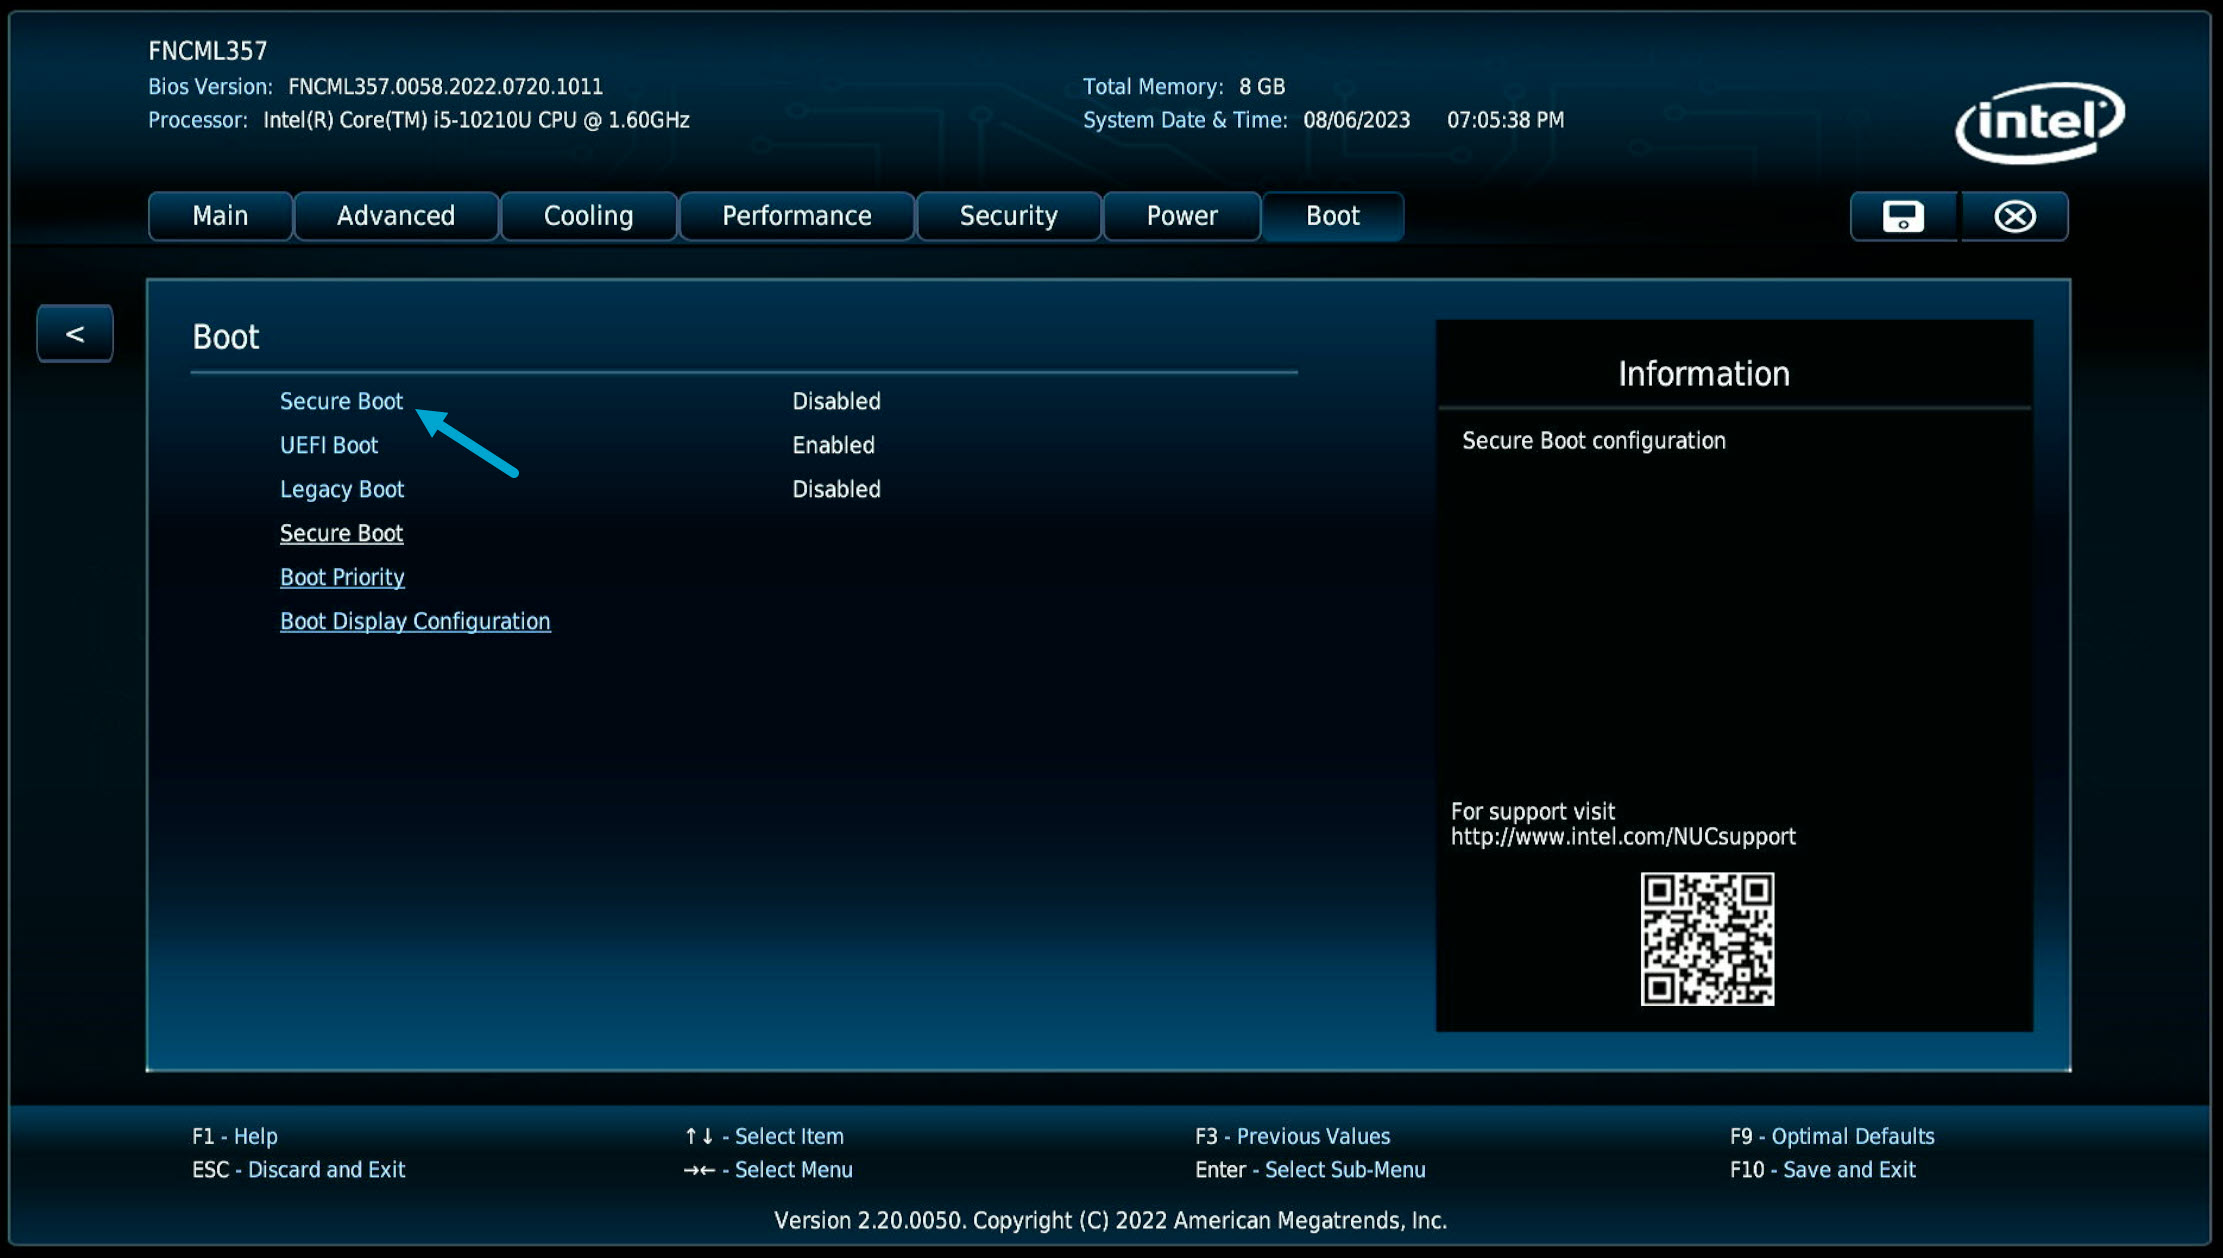This screenshot has width=2223, height=1258.
Task: Select the Security tab
Action: tap(1008, 216)
